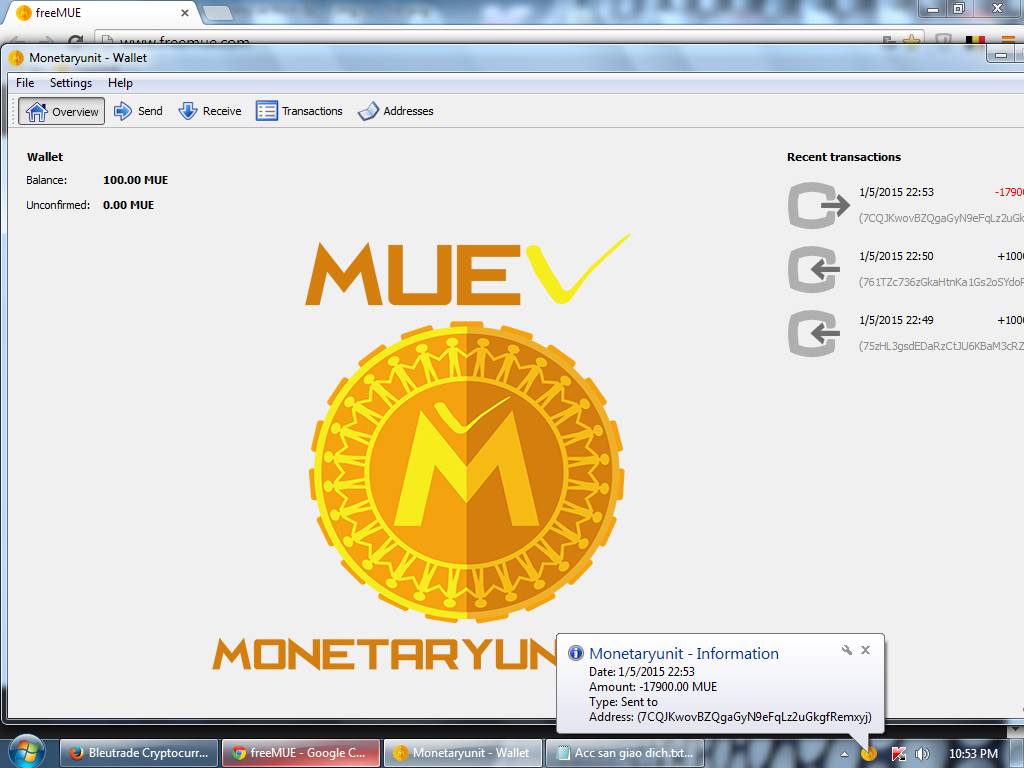Click address starting with 75zHL3gsdEDaRzCtJU6K
The image size is (1024, 768).
click(x=941, y=346)
